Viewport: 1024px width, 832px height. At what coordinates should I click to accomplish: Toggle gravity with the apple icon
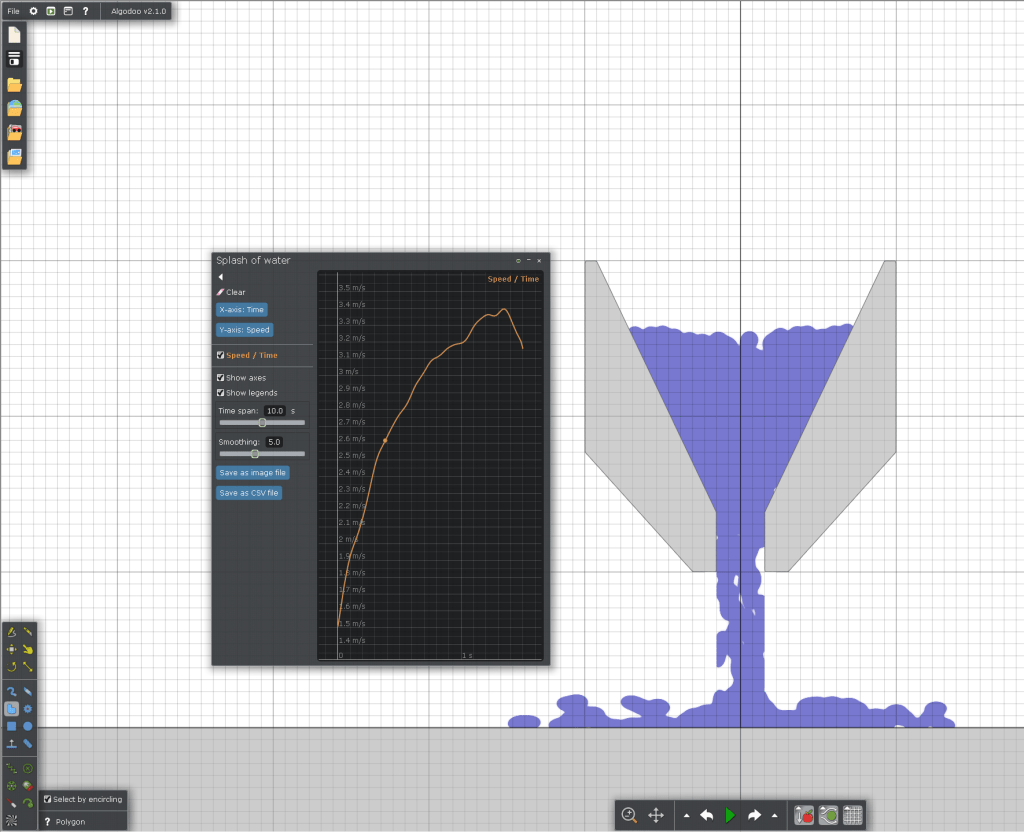803,815
